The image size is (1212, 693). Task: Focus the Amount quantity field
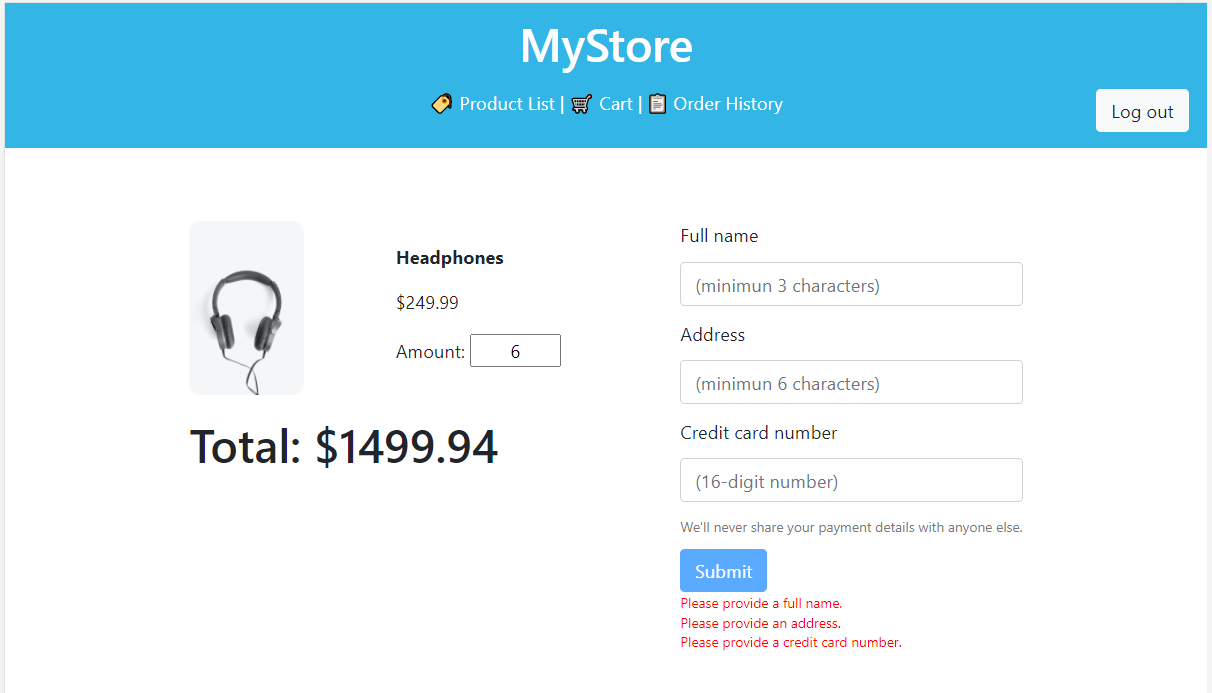click(x=515, y=351)
